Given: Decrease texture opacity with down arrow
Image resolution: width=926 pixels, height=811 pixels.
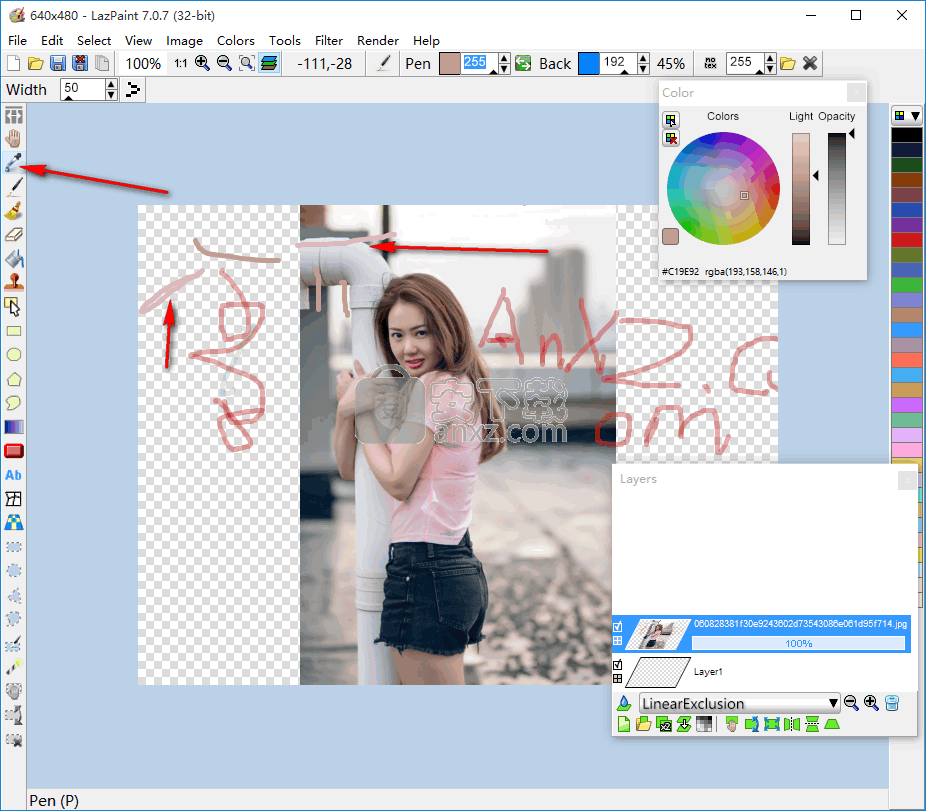Looking at the screenshot, I should 770,69.
